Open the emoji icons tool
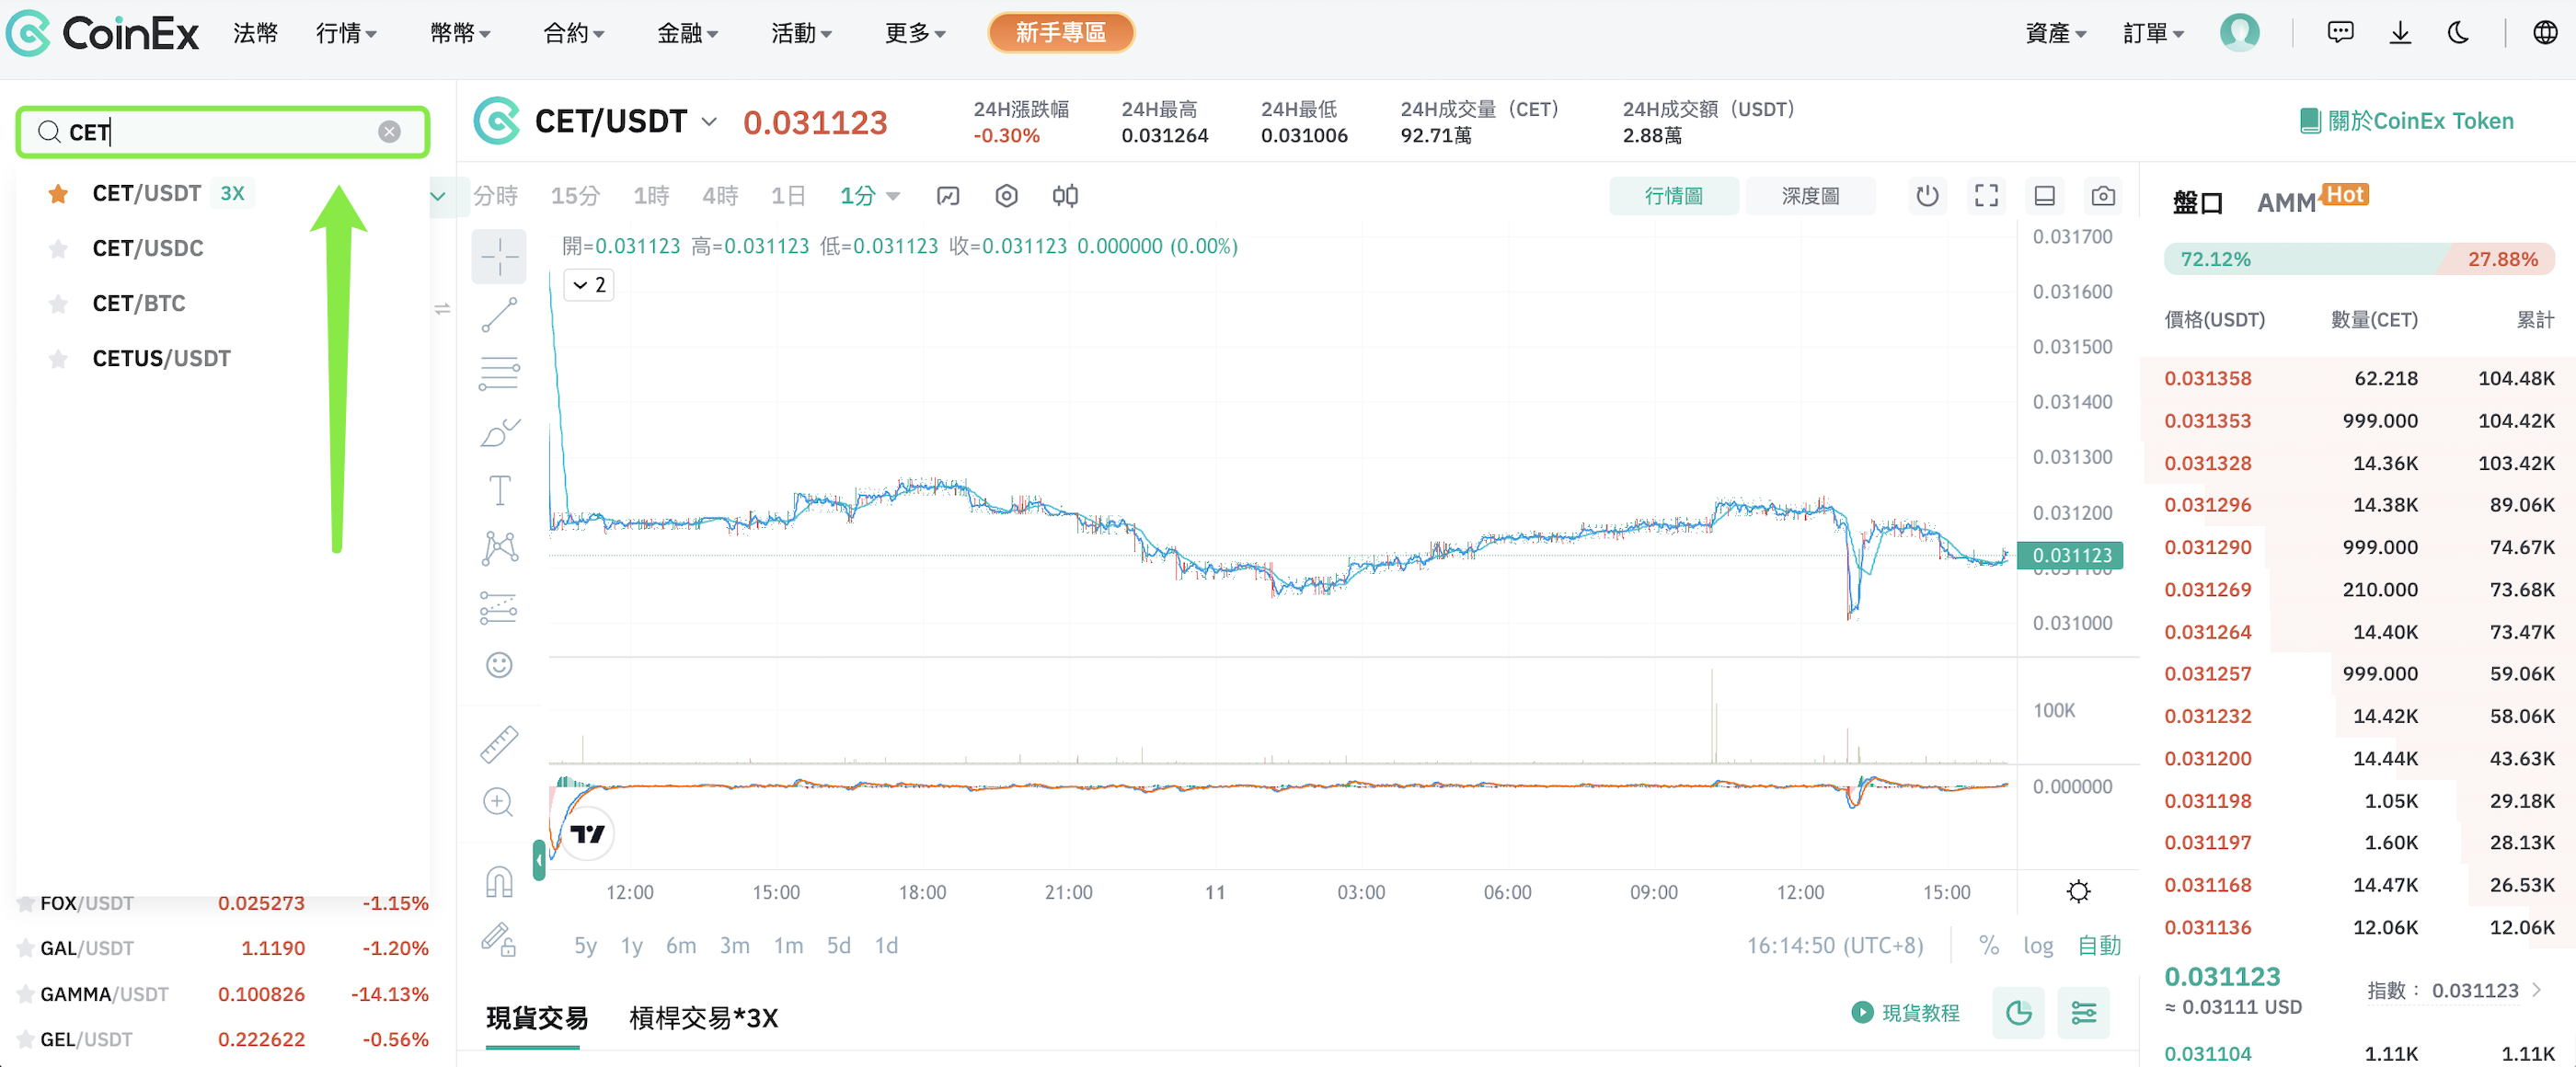Image resolution: width=2576 pixels, height=1067 pixels. 498,665
